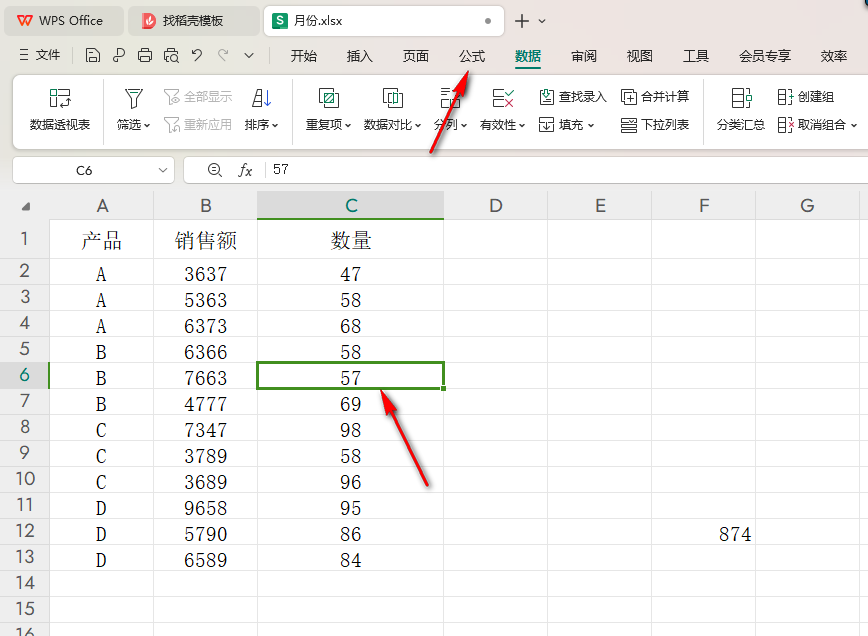Viewport: 868px width, 636px height.
Task: Click the zoom magnifier icon in formula bar
Action: pos(215,170)
